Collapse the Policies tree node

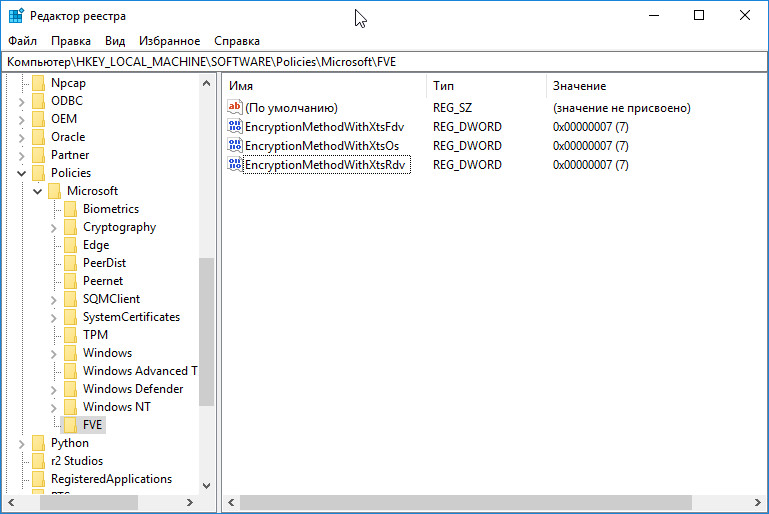click(x=22, y=173)
